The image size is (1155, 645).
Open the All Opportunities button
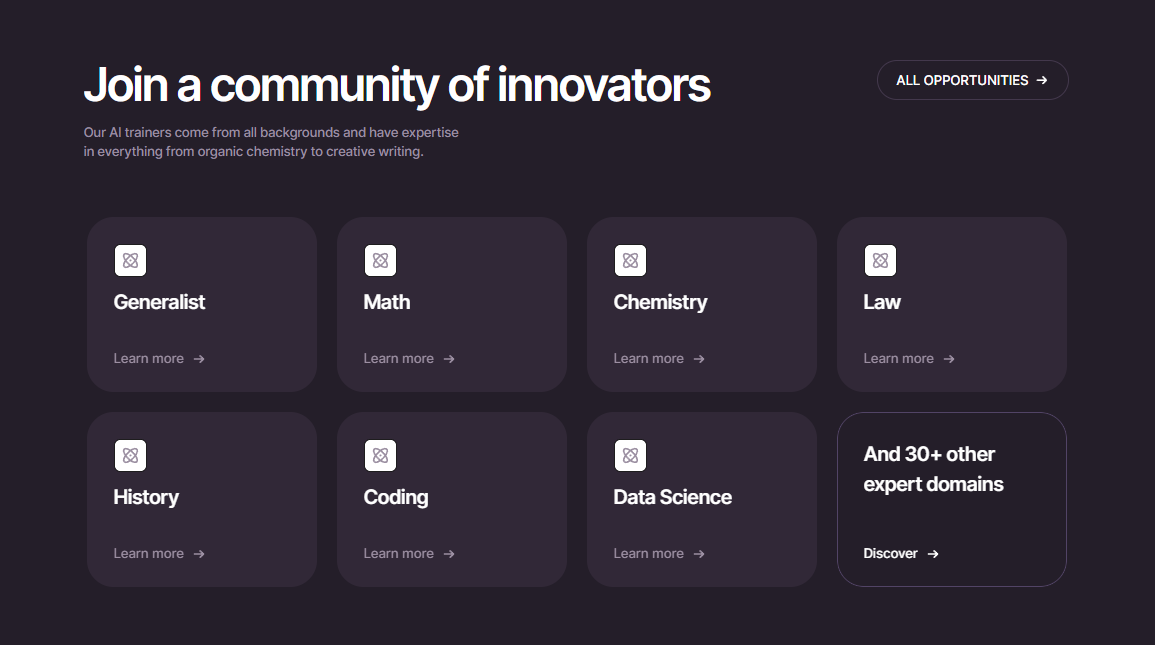pyautogui.click(x=972, y=80)
